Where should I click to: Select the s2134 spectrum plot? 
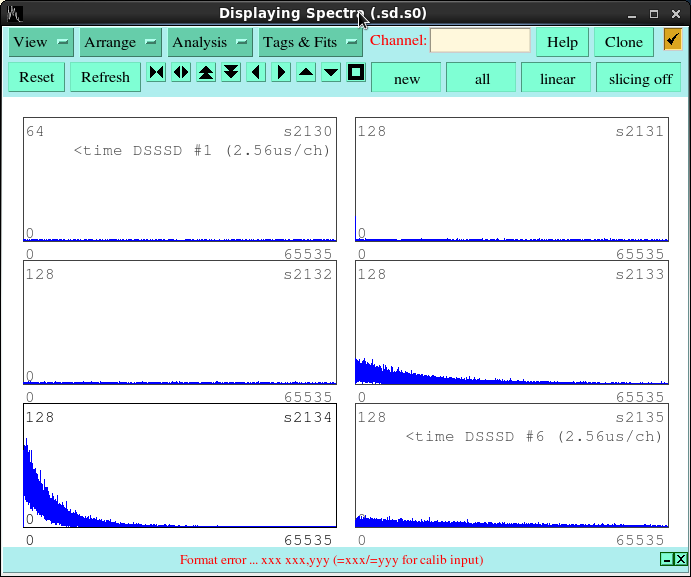pos(180,466)
